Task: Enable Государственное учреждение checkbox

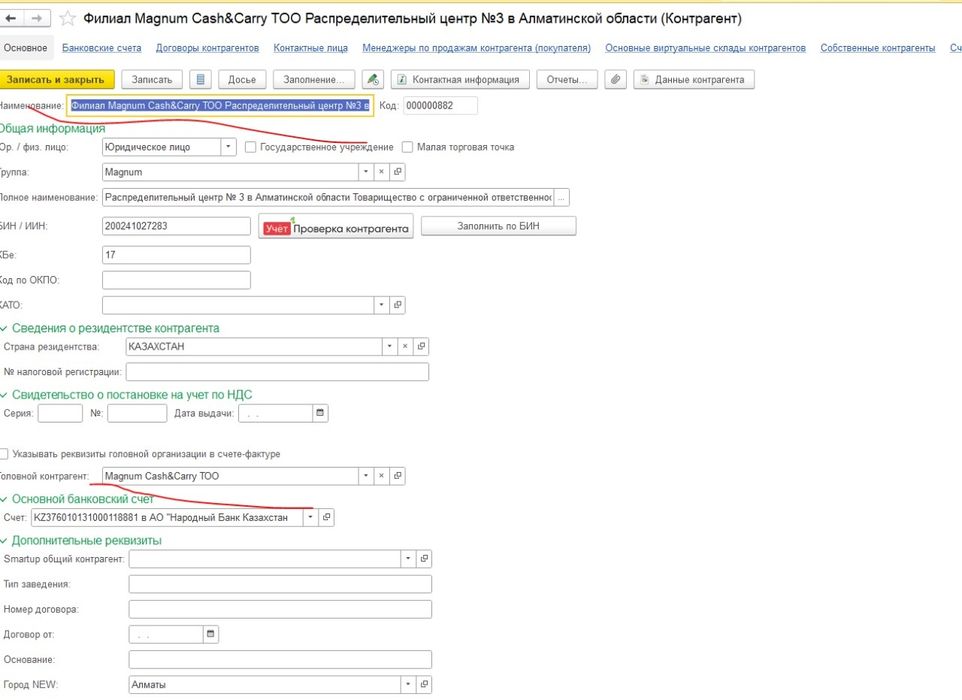Action: click(250, 147)
